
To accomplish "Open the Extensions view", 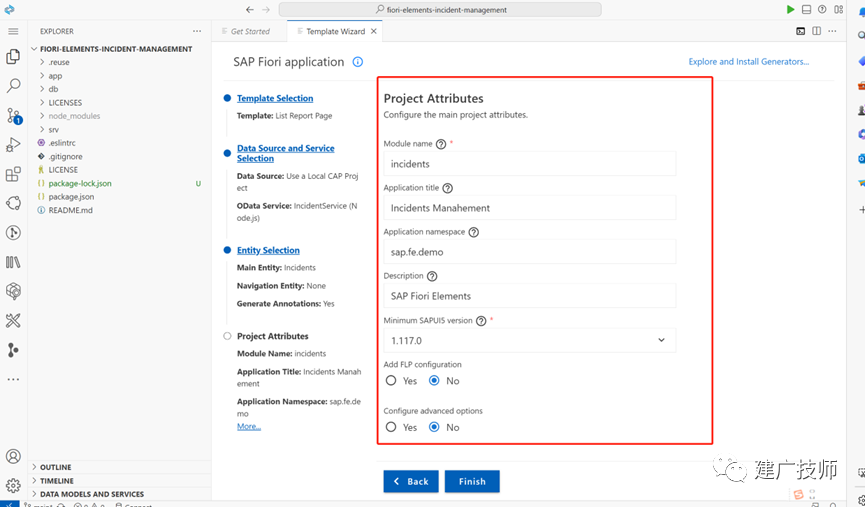I will coord(13,174).
